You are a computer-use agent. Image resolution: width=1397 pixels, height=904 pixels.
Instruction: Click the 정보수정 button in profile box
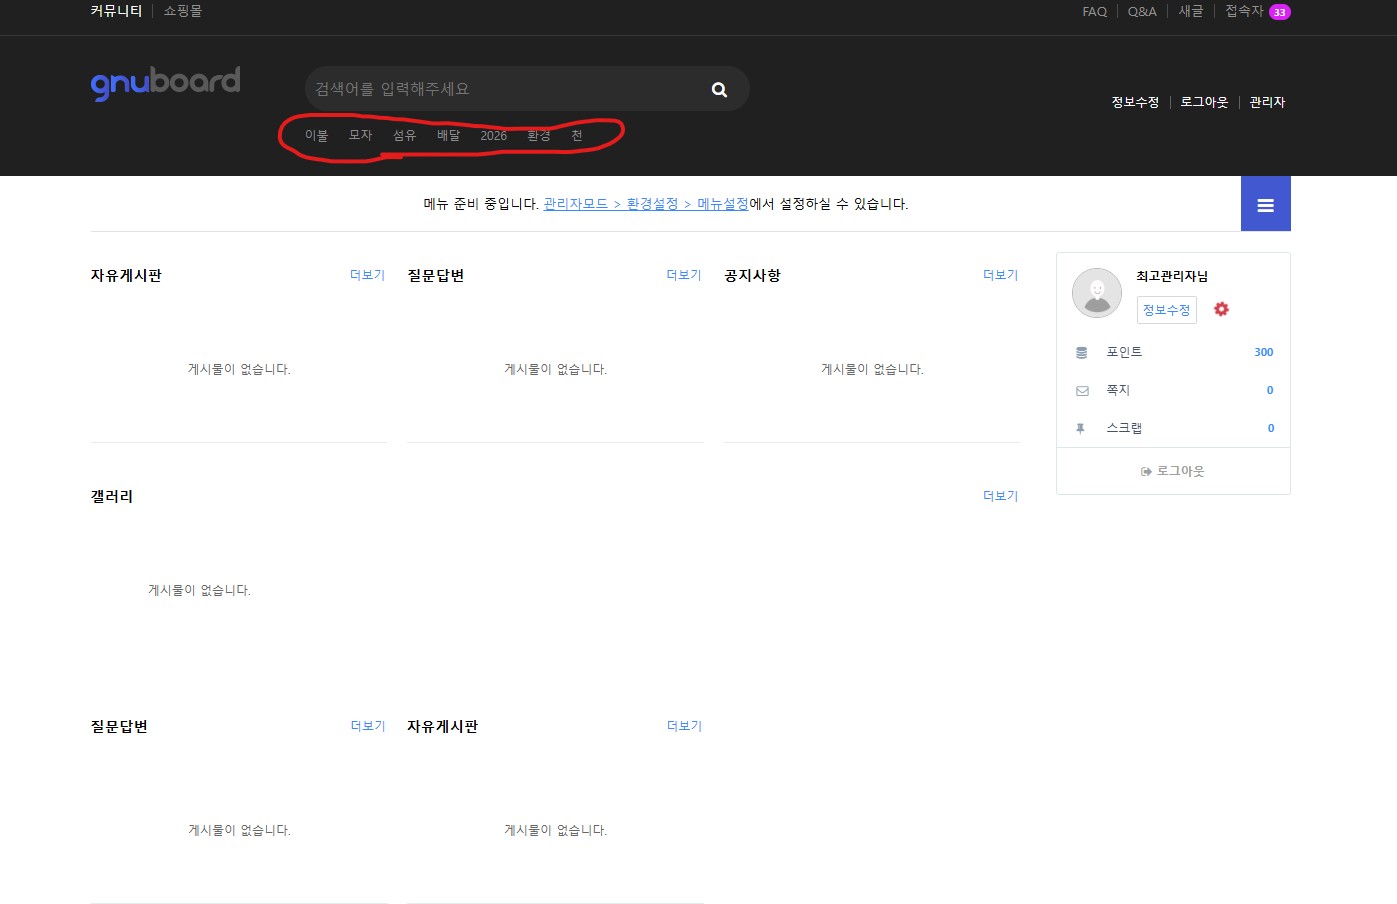1166,310
